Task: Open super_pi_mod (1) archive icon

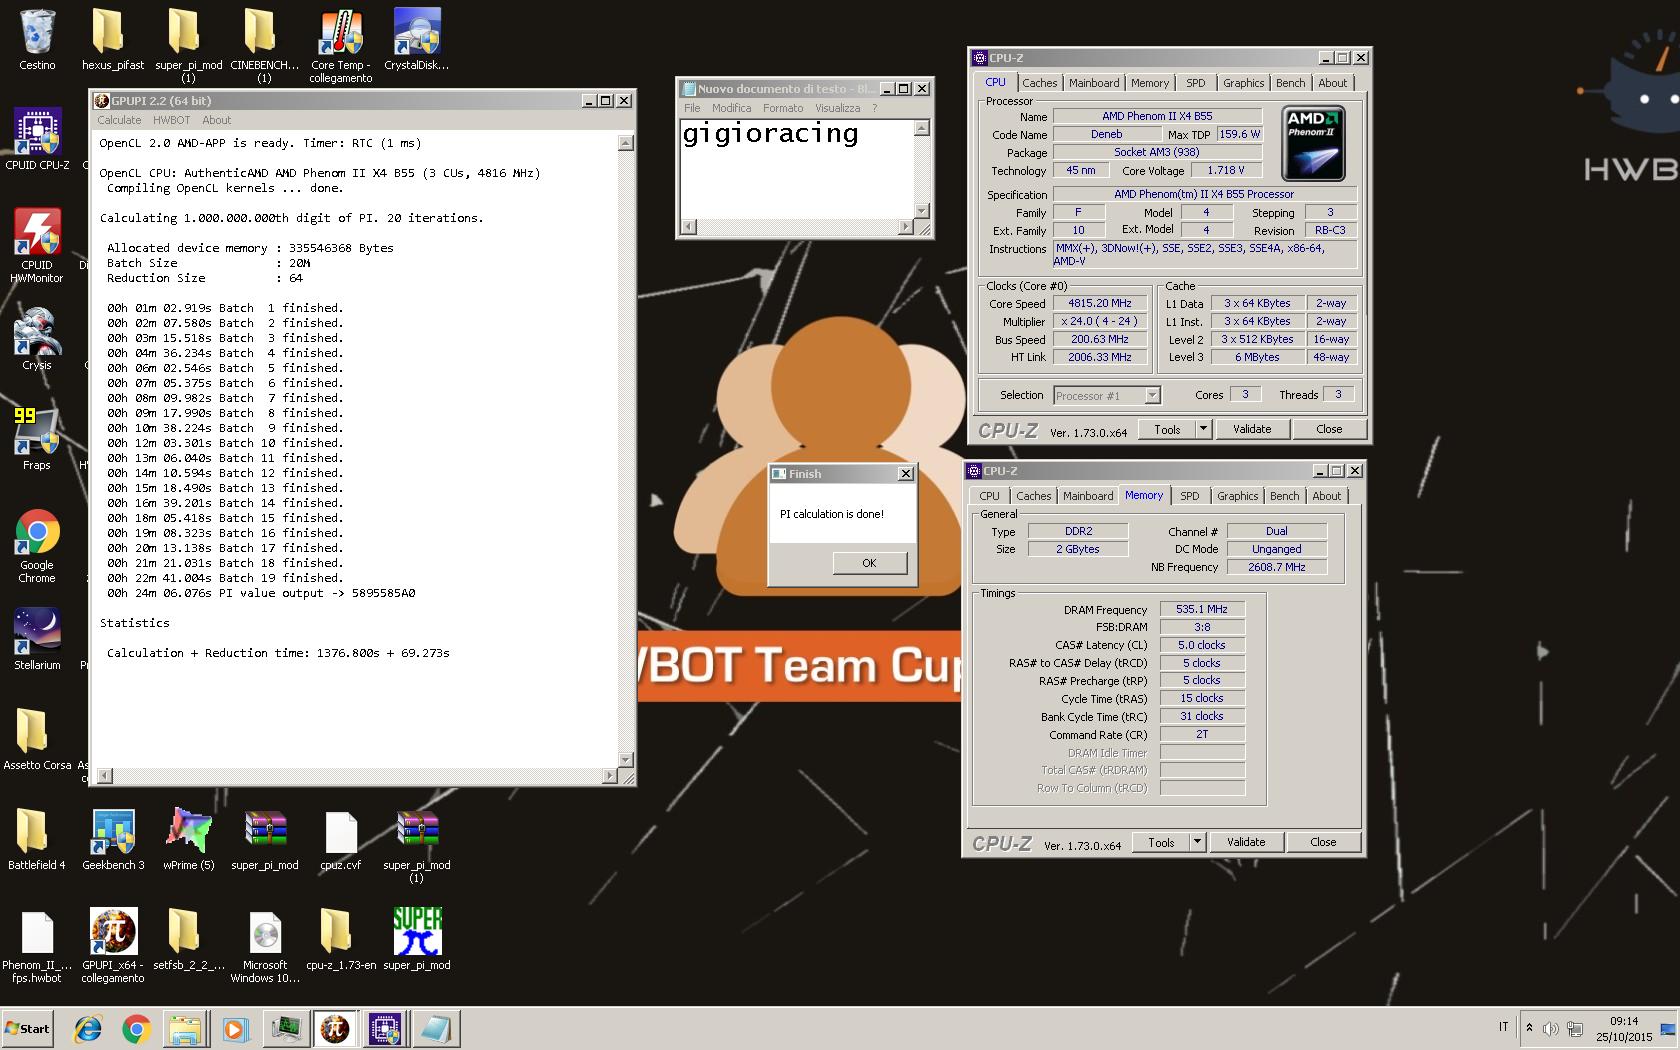Action: [417, 846]
